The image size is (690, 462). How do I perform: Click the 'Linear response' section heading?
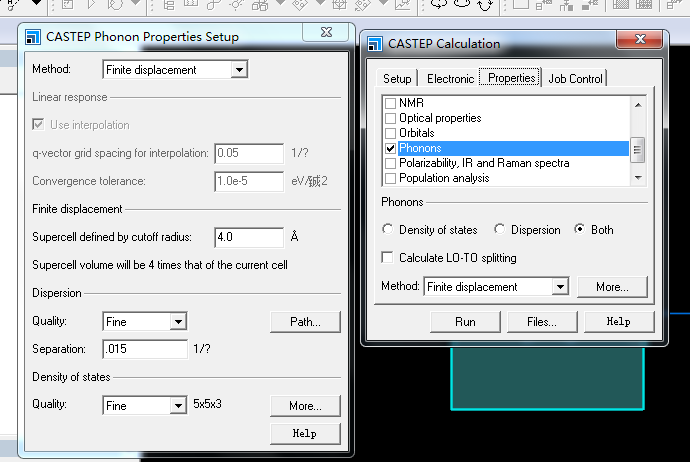[70, 97]
